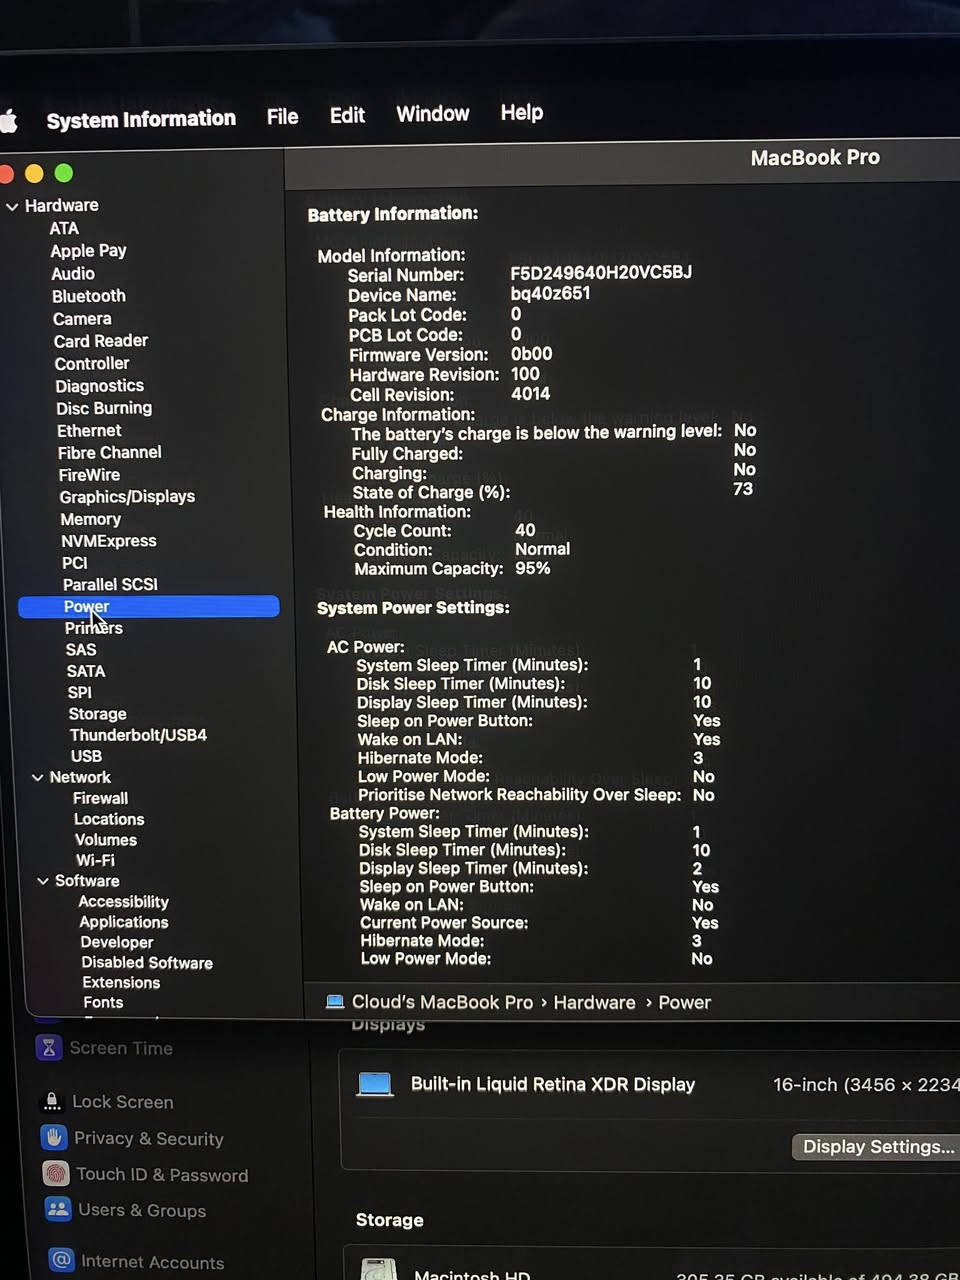This screenshot has width=960, height=1280.
Task: Click the laptop icon in the path bar
Action: pos(335,1001)
